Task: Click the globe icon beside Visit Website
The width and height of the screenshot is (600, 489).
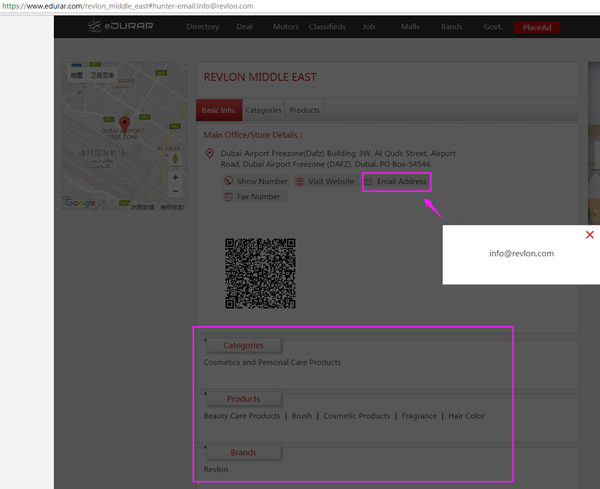Action: (x=300, y=182)
